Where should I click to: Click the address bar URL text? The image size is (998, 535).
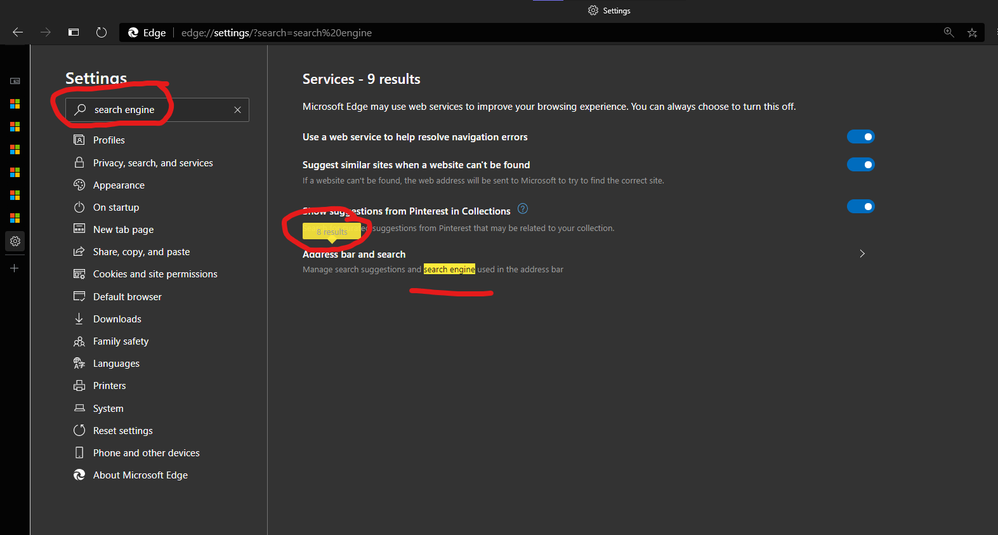click(x=276, y=32)
